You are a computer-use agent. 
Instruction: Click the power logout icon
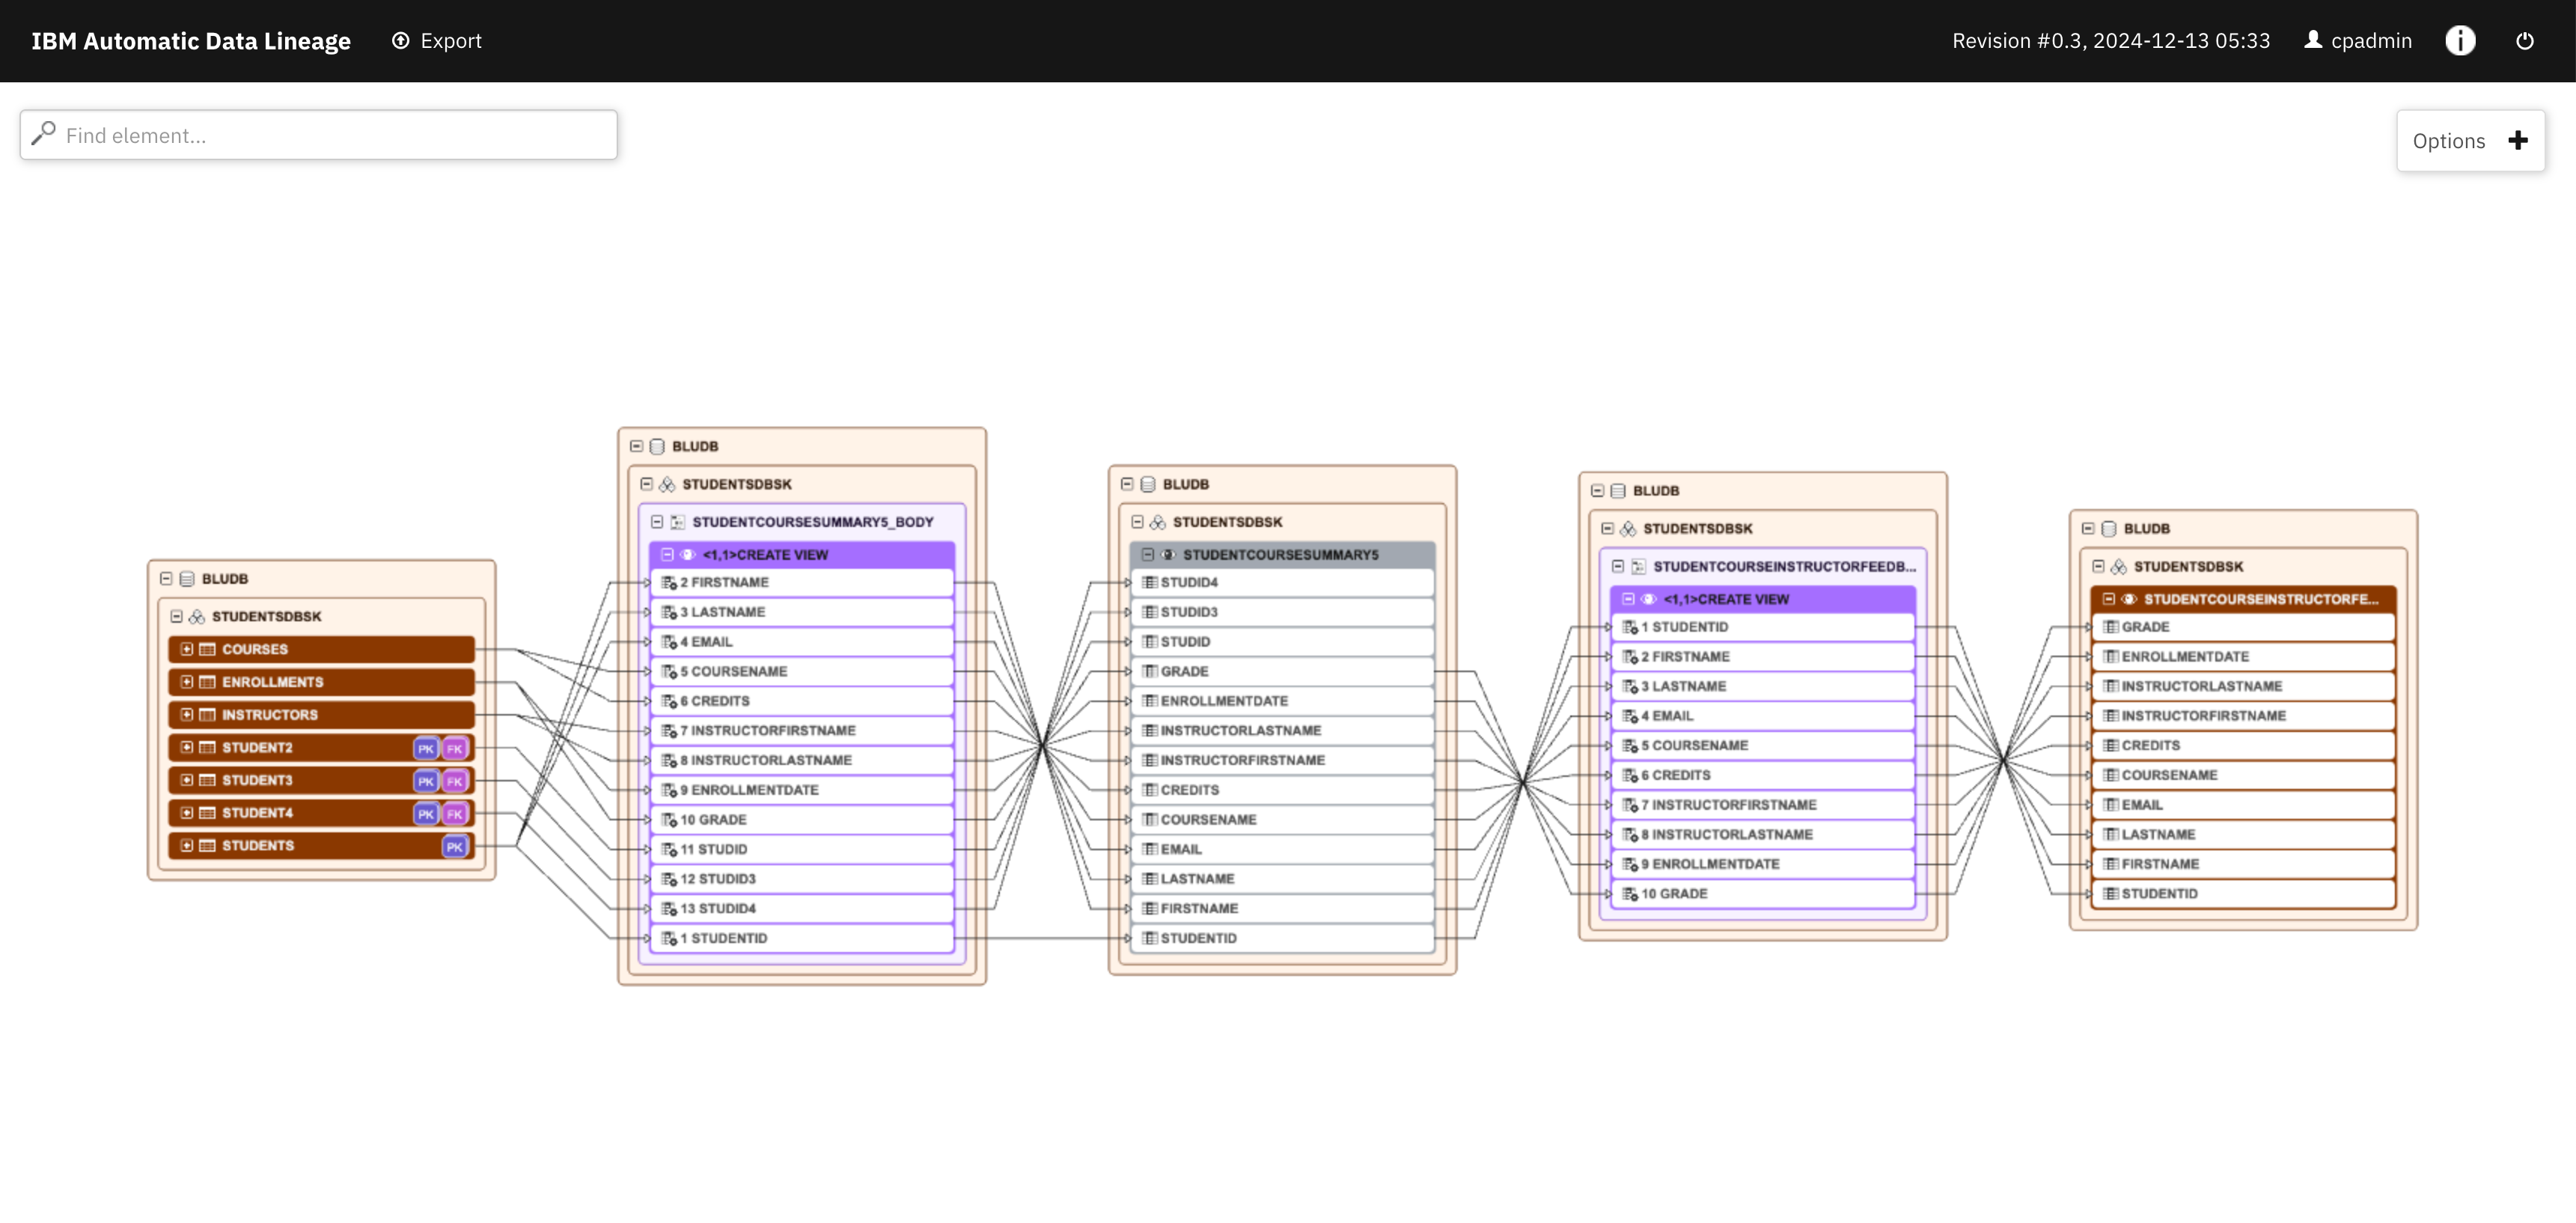pos(2524,41)
